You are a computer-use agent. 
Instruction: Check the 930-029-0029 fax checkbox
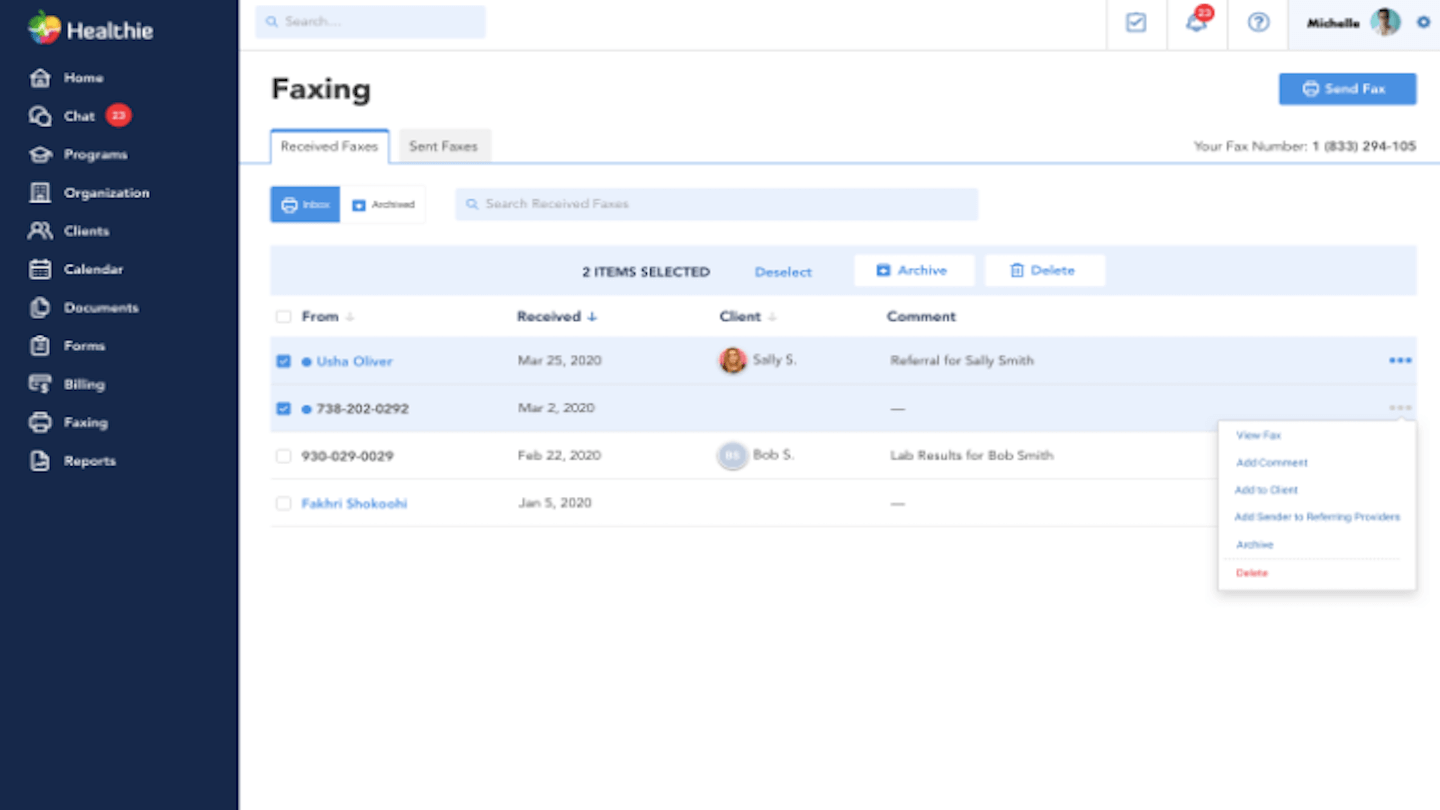[x=283, y=456]
